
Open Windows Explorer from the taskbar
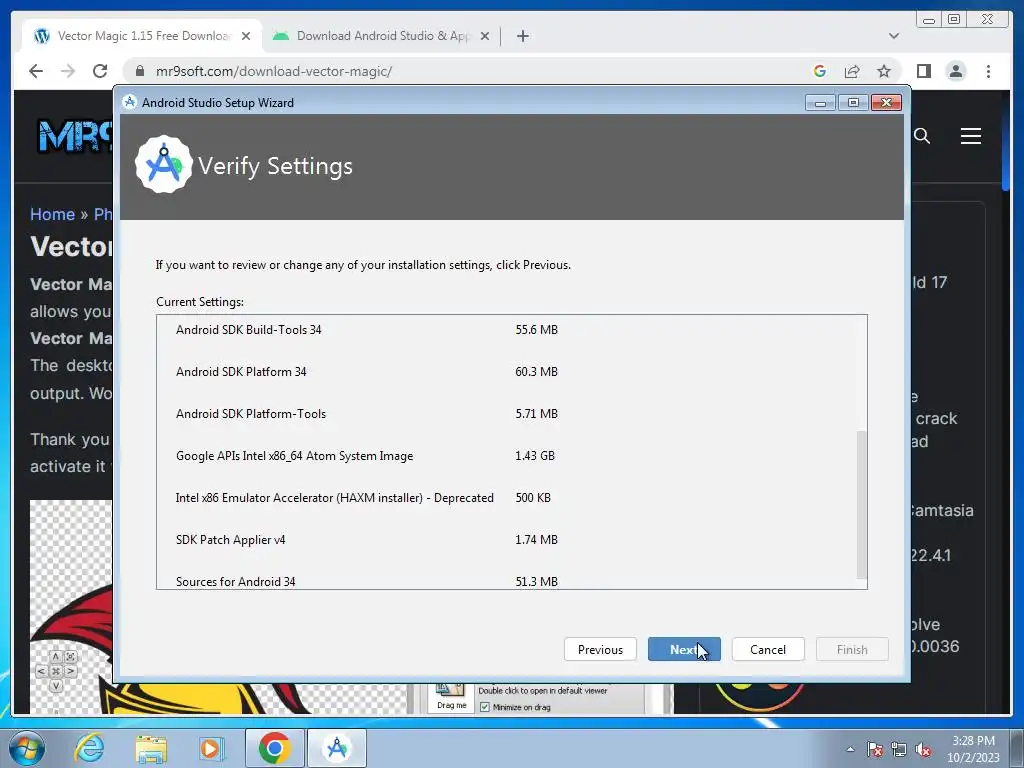(151, 748)
